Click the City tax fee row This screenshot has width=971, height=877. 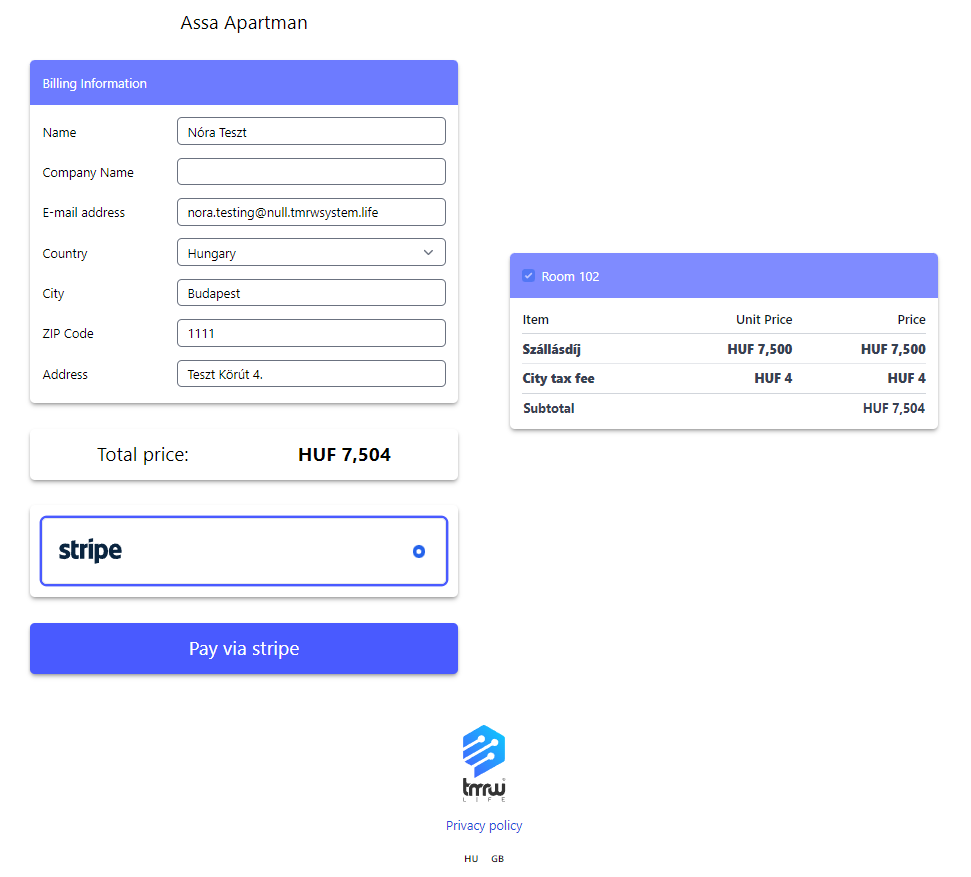pos(723,379)
